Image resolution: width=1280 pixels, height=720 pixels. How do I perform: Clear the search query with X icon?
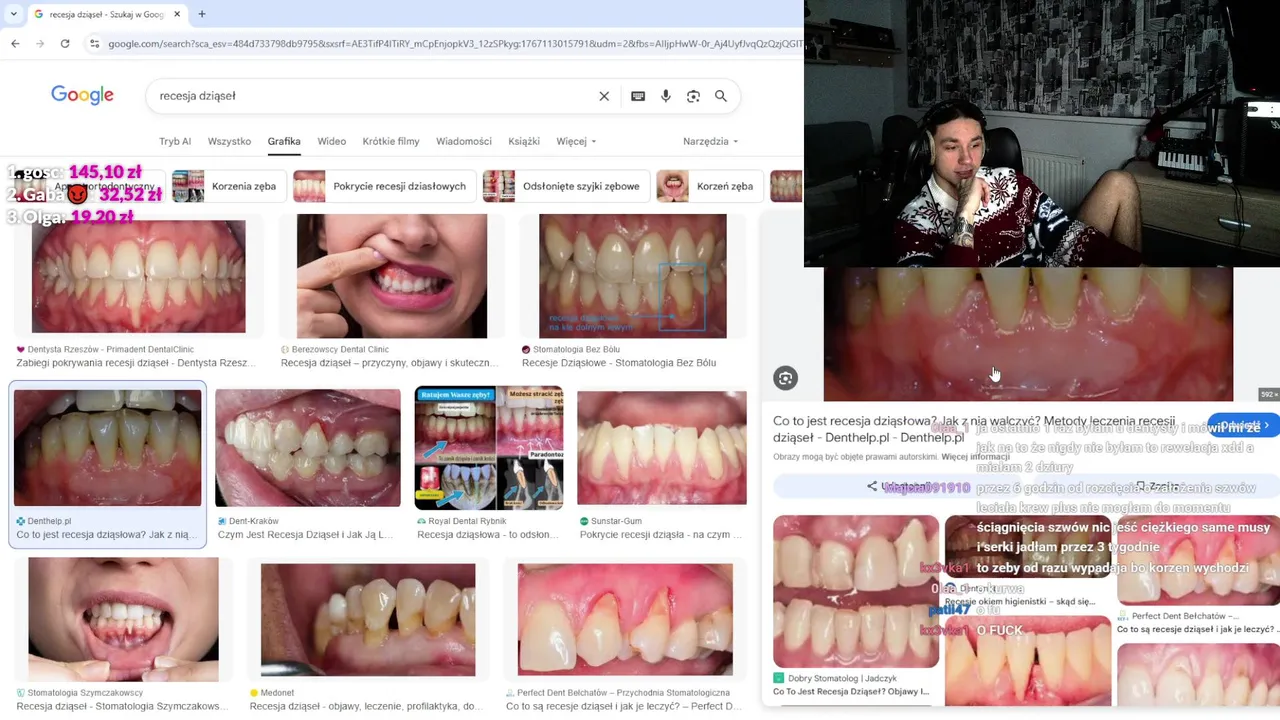click(x=604, y=96)
